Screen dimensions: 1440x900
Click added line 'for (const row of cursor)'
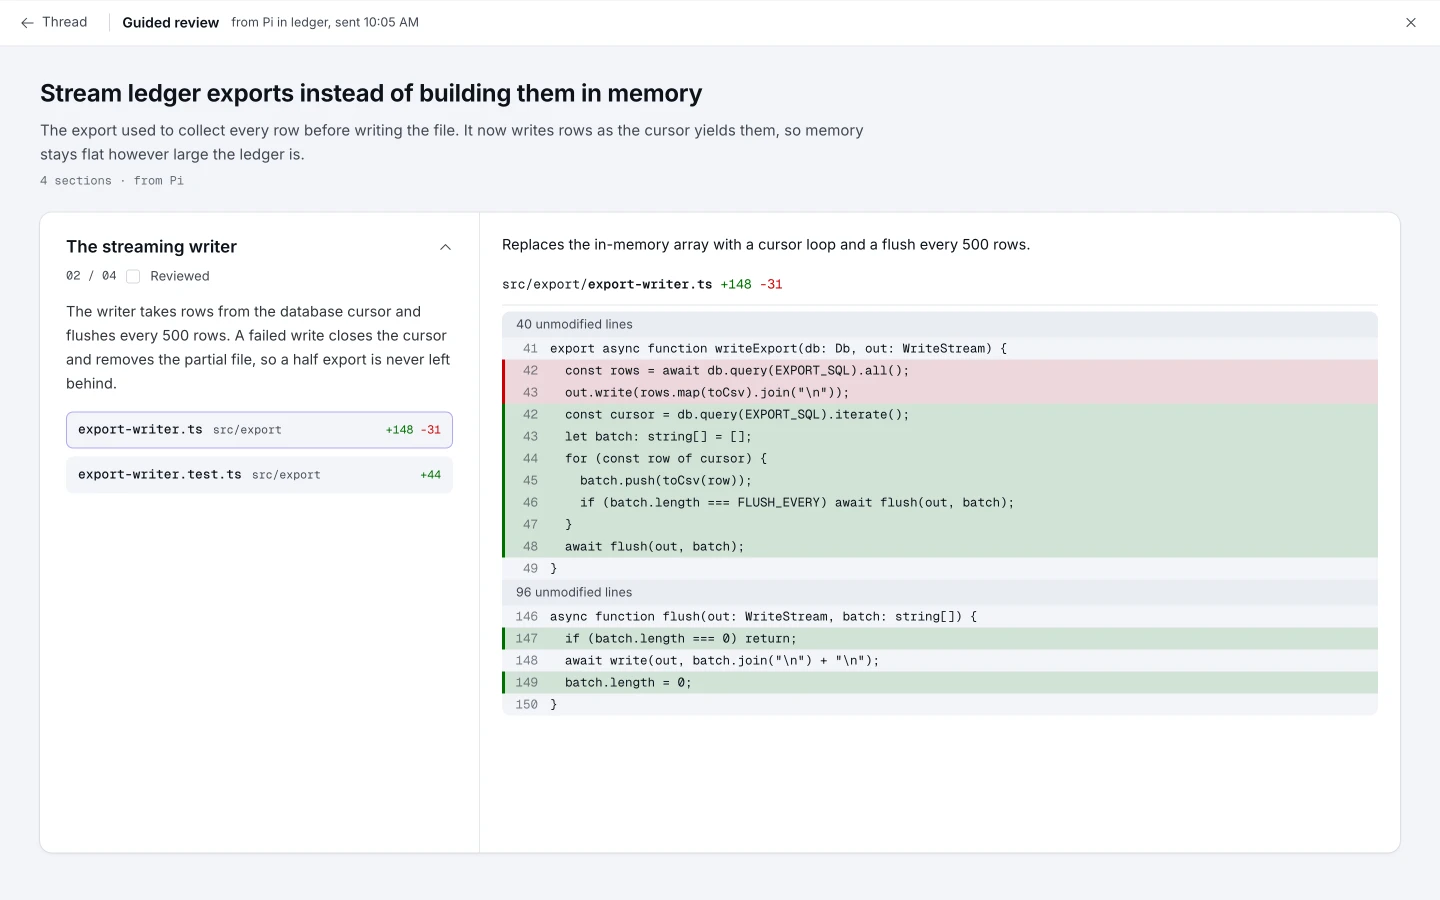(940, 458)
